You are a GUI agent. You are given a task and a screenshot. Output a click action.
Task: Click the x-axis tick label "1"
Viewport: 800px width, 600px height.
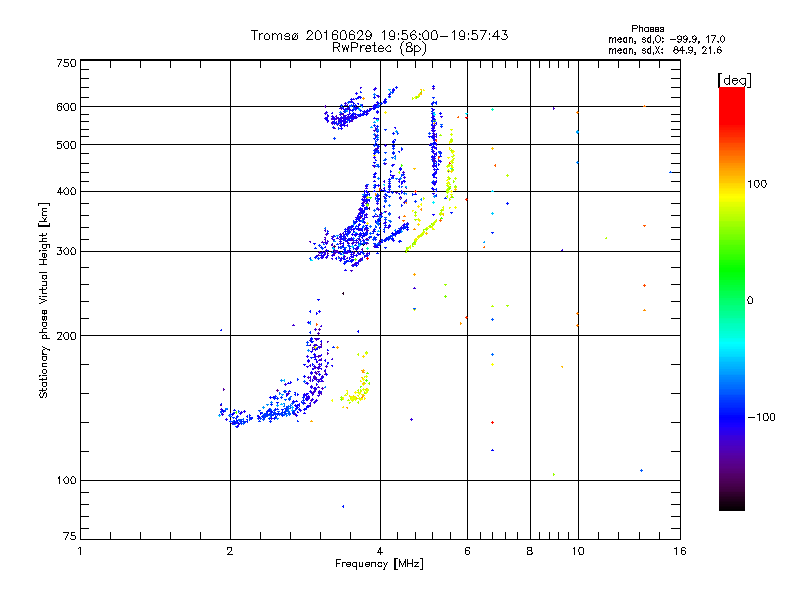80,551
